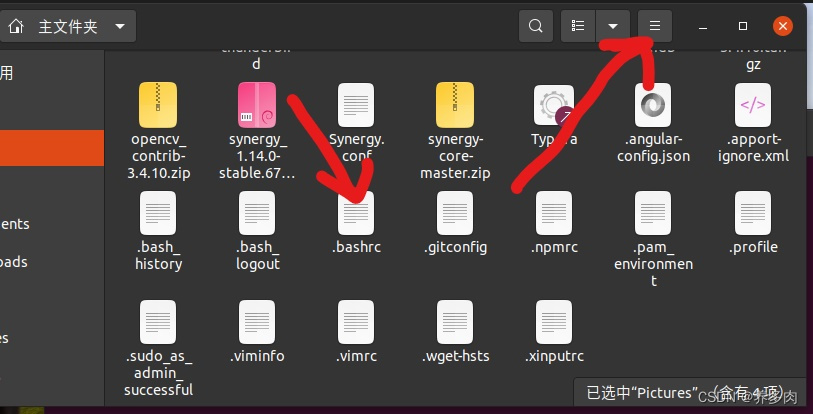Viewport: 813px width, 414px height.
Task: Open the hamburger main menu
Action: coord(655,26)
